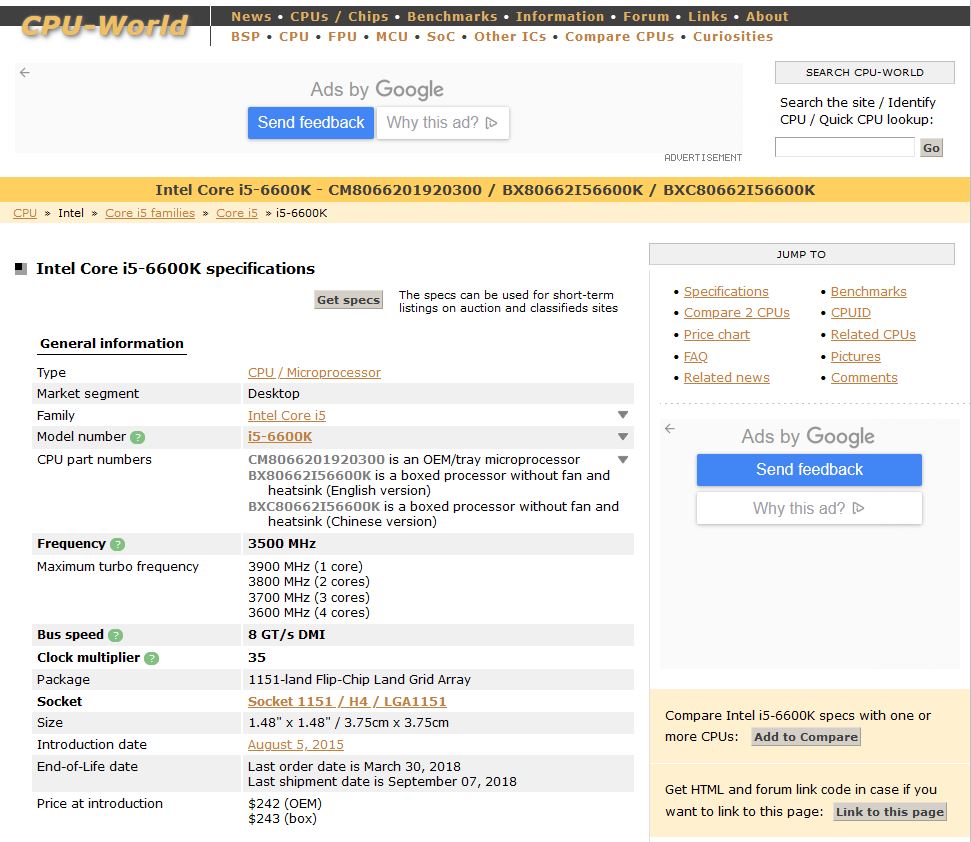Screen dimensions: 971x842
Task: Click the back arrow in the top ad banner
Action: click(25, 72)
